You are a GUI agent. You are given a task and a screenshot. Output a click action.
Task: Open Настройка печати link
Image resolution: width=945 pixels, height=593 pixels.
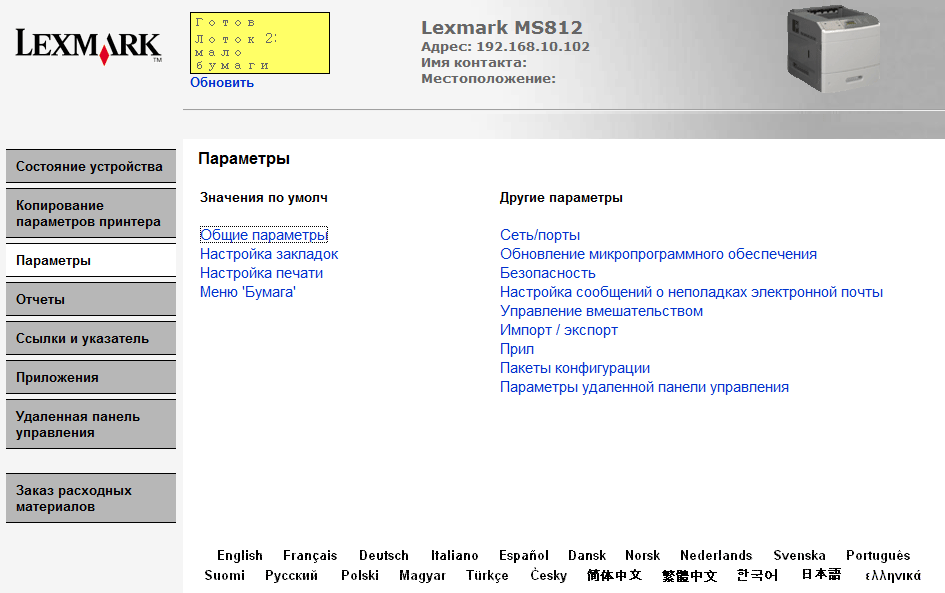[262, 273]
